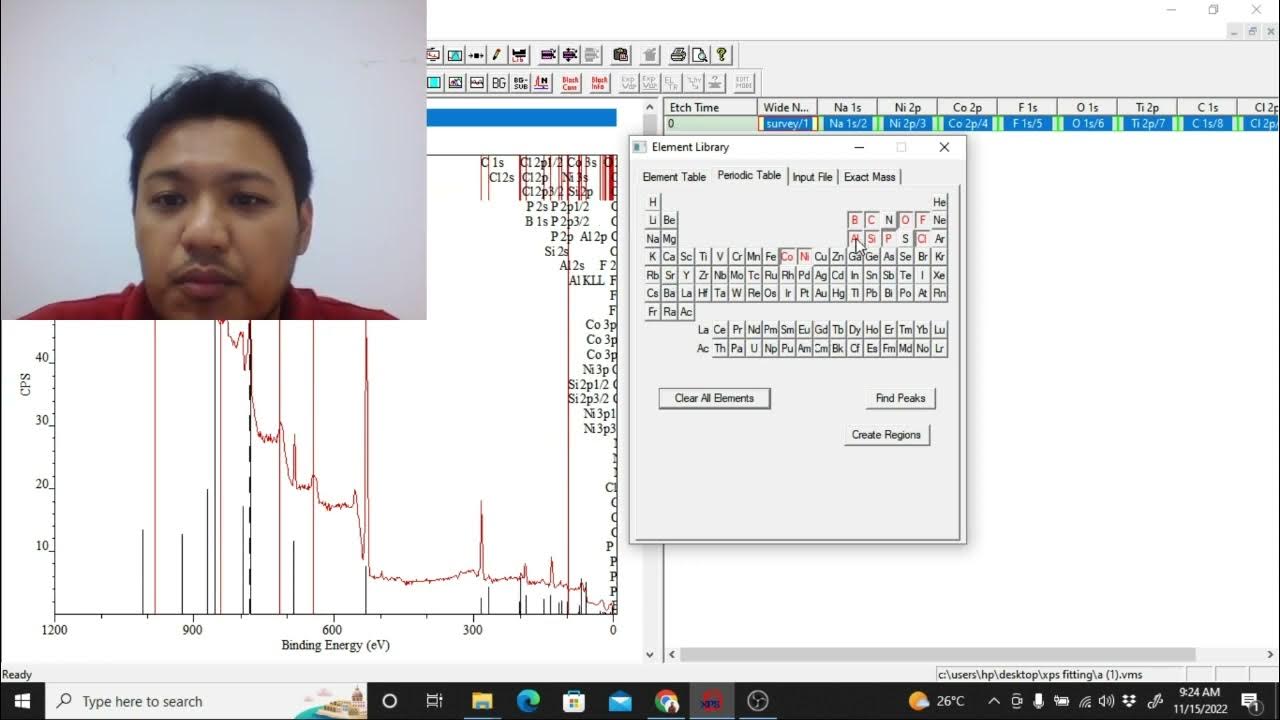Click the BG-SUB background subtract icon

click(x=521, y=82)
